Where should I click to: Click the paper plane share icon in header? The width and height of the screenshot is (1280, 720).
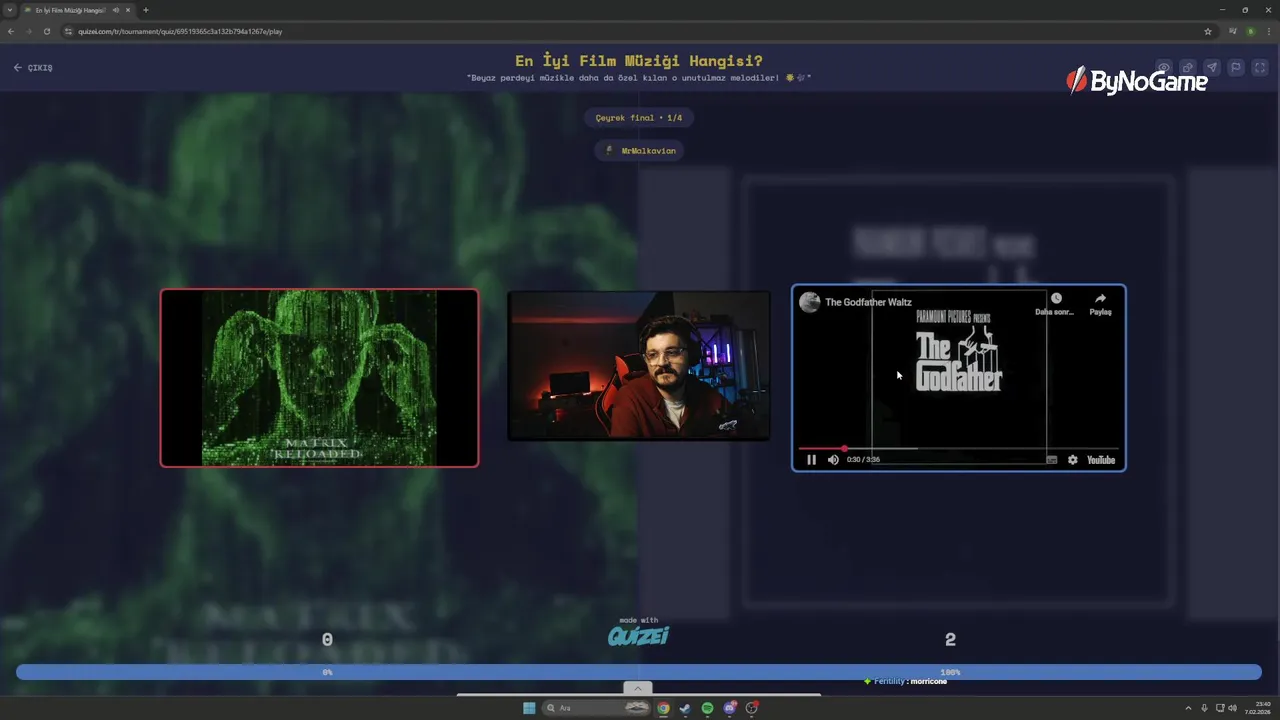coord(1212,68)
